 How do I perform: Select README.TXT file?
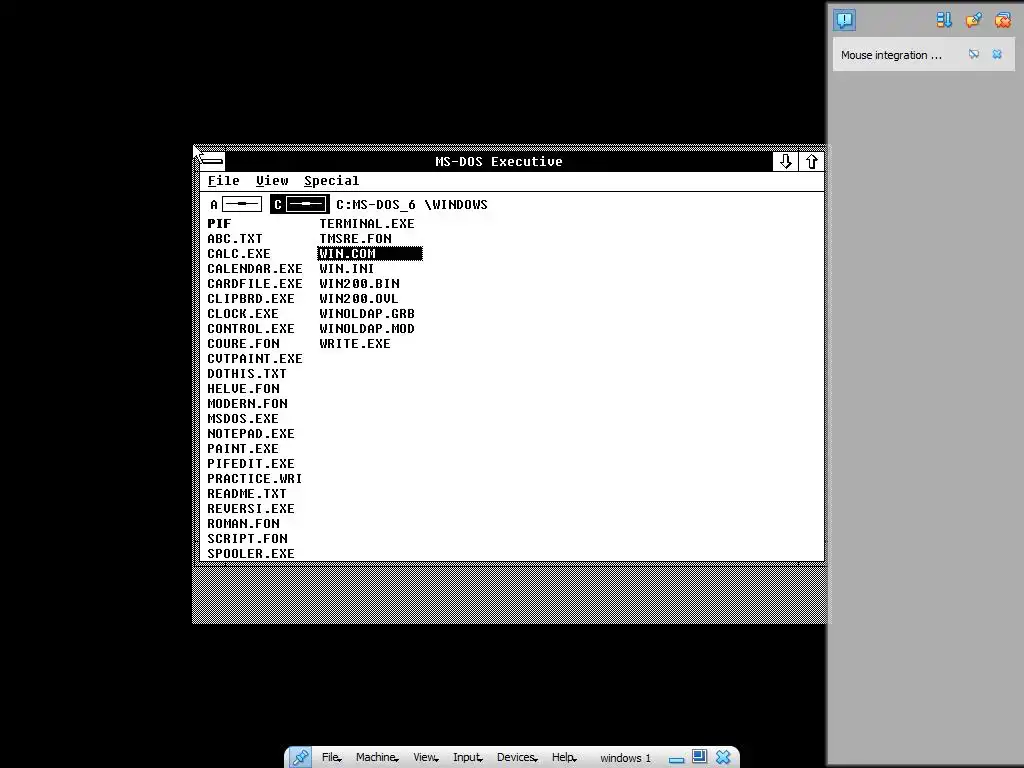[247, 494]
